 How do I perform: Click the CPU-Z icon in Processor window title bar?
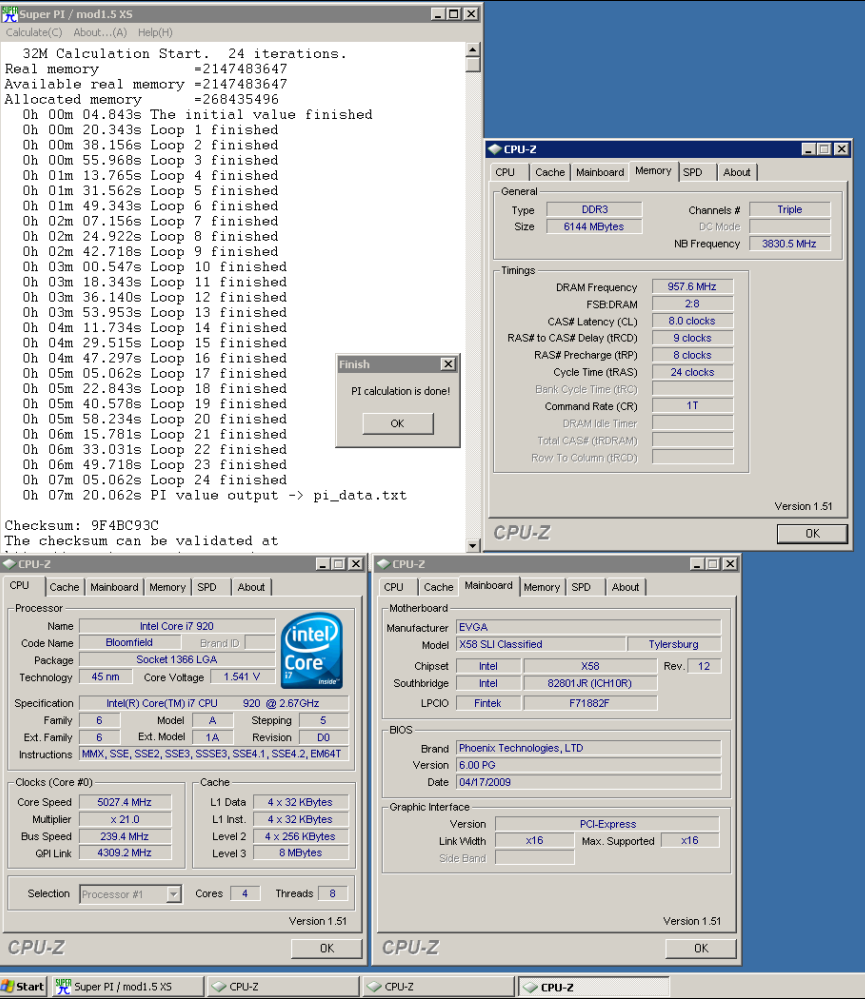click(9, 564)
